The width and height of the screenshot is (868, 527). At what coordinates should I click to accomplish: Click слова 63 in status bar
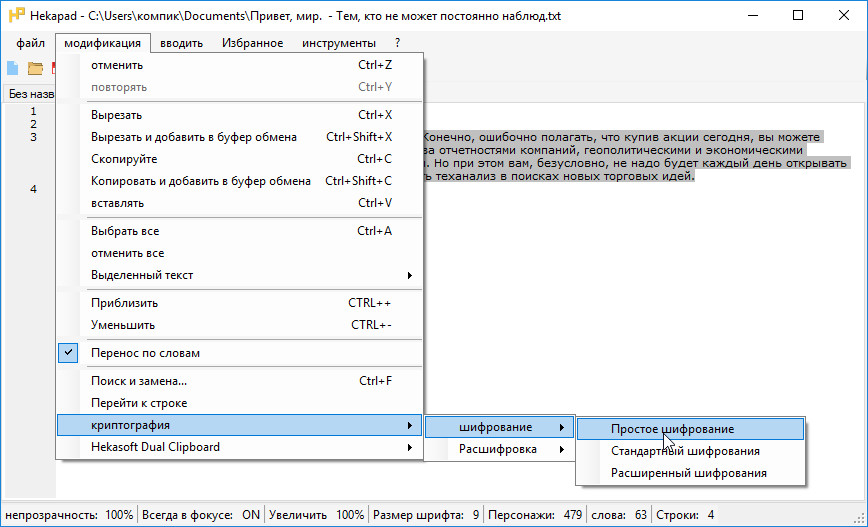(x=619, y=515)
